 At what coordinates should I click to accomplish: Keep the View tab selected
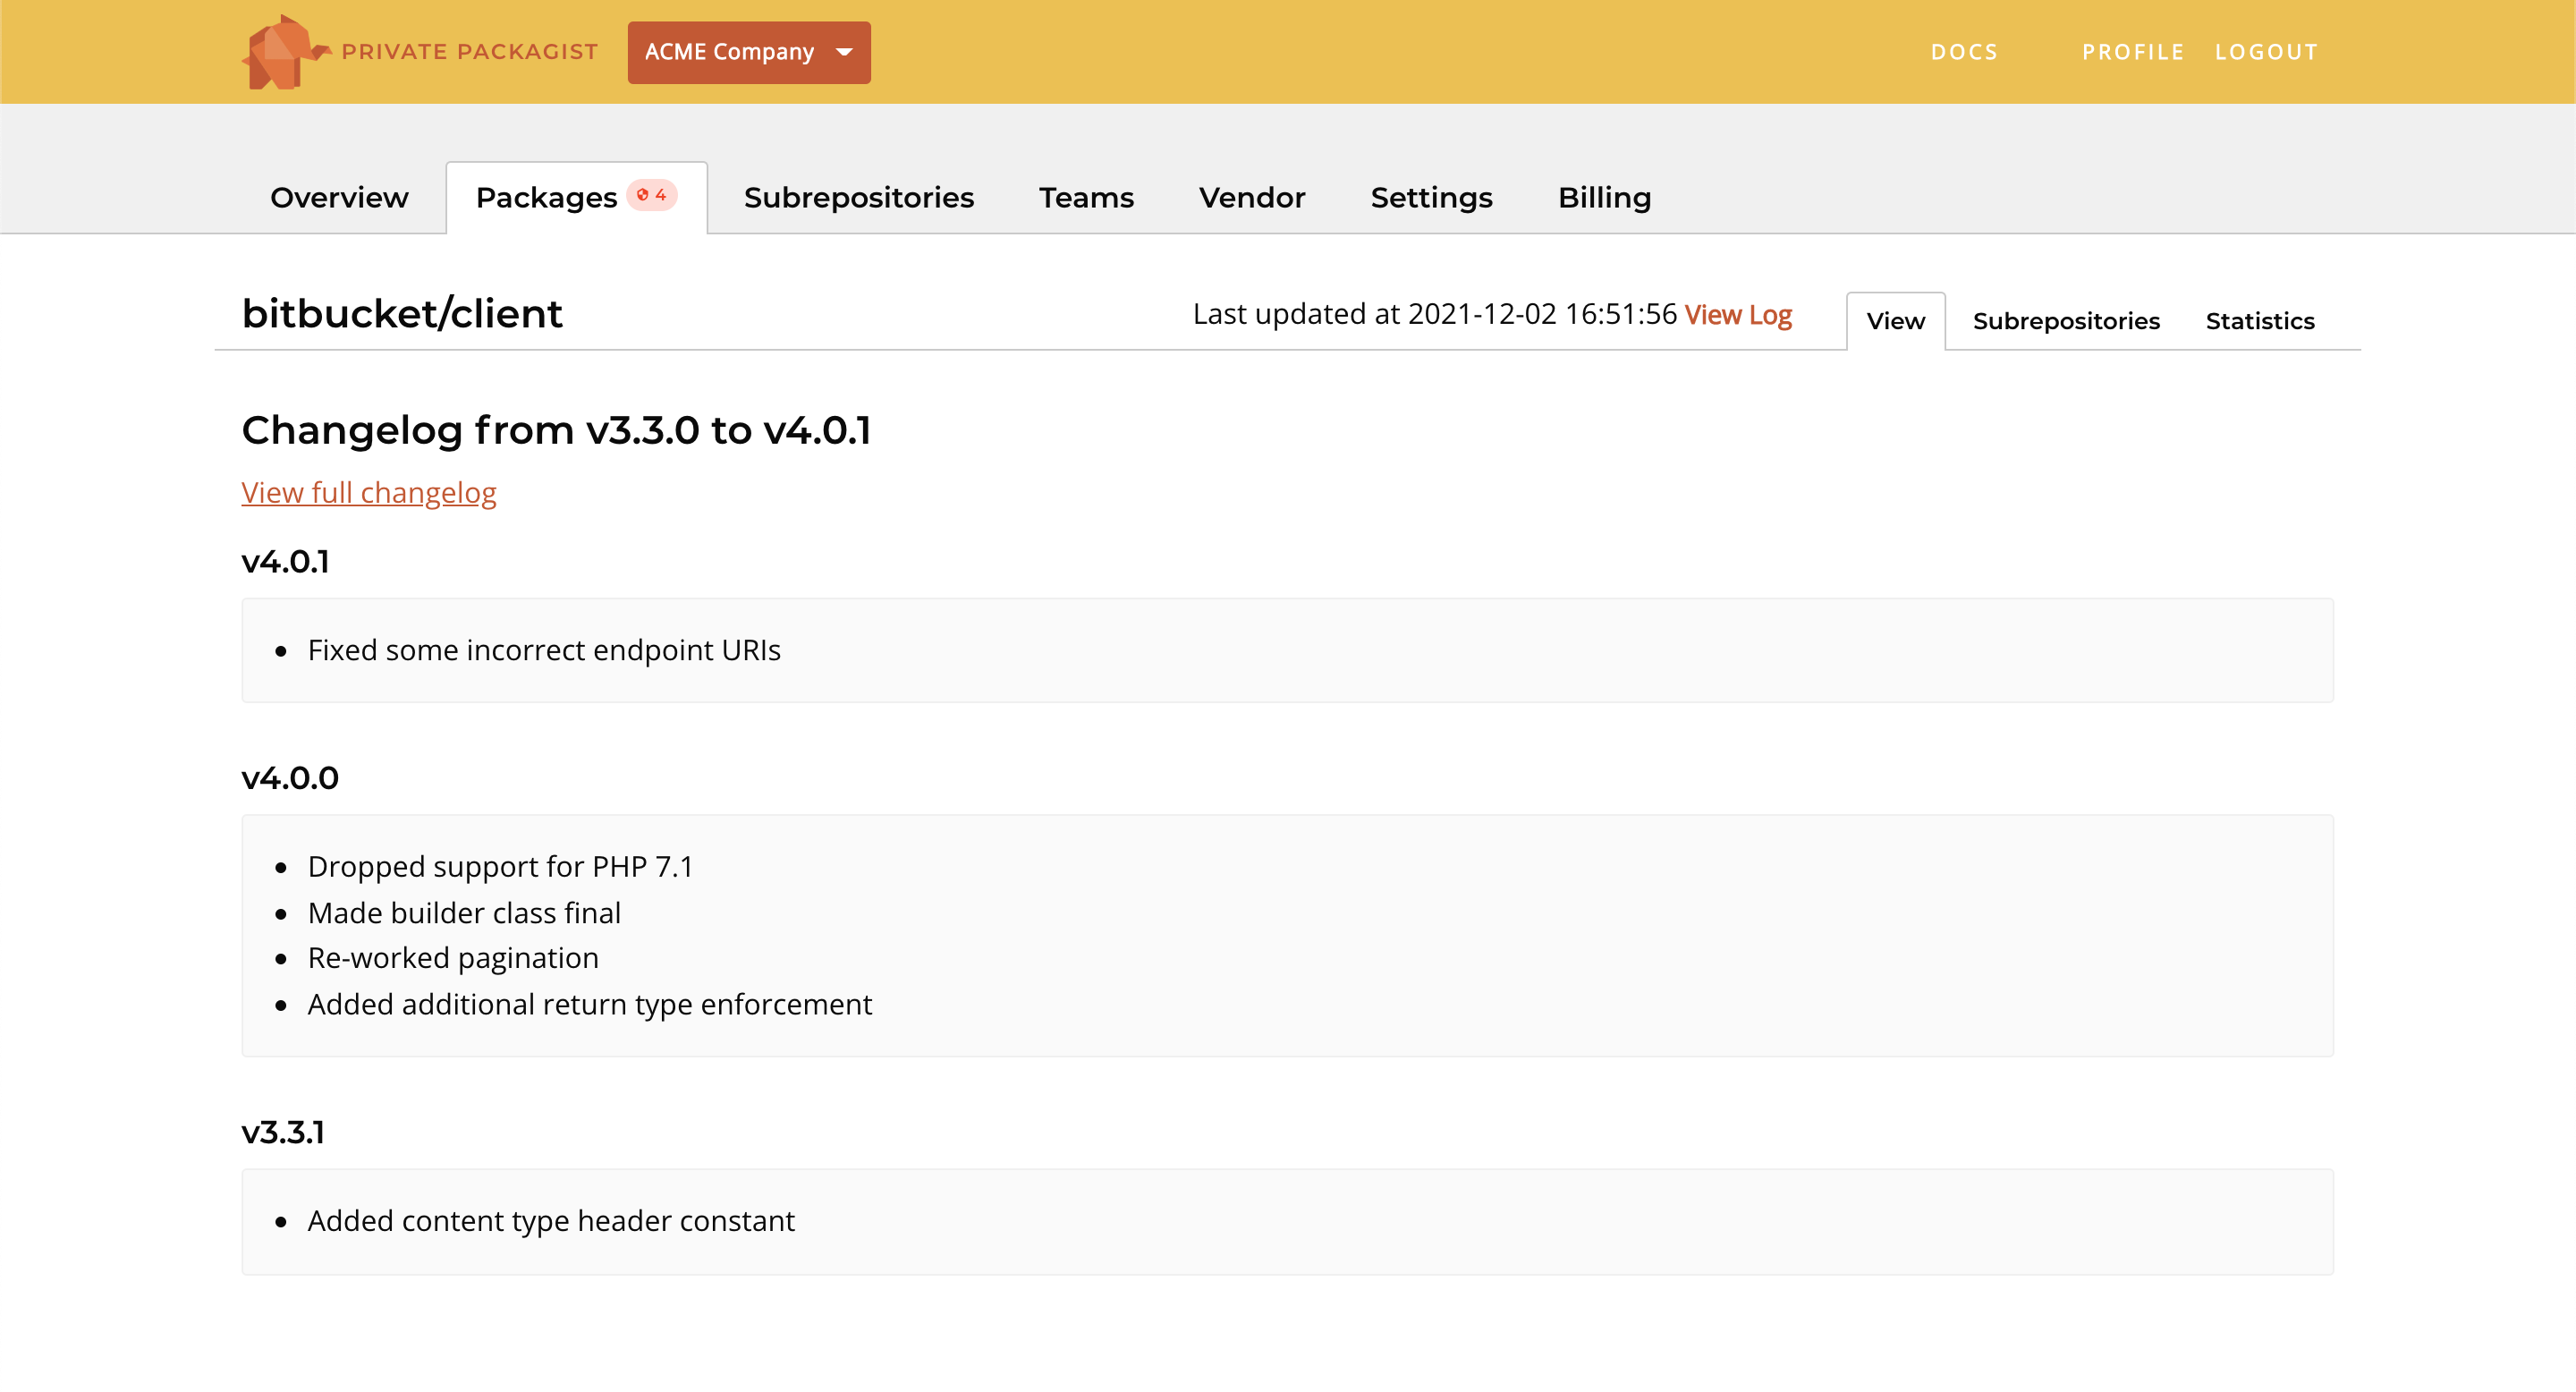click(1895, 320)
